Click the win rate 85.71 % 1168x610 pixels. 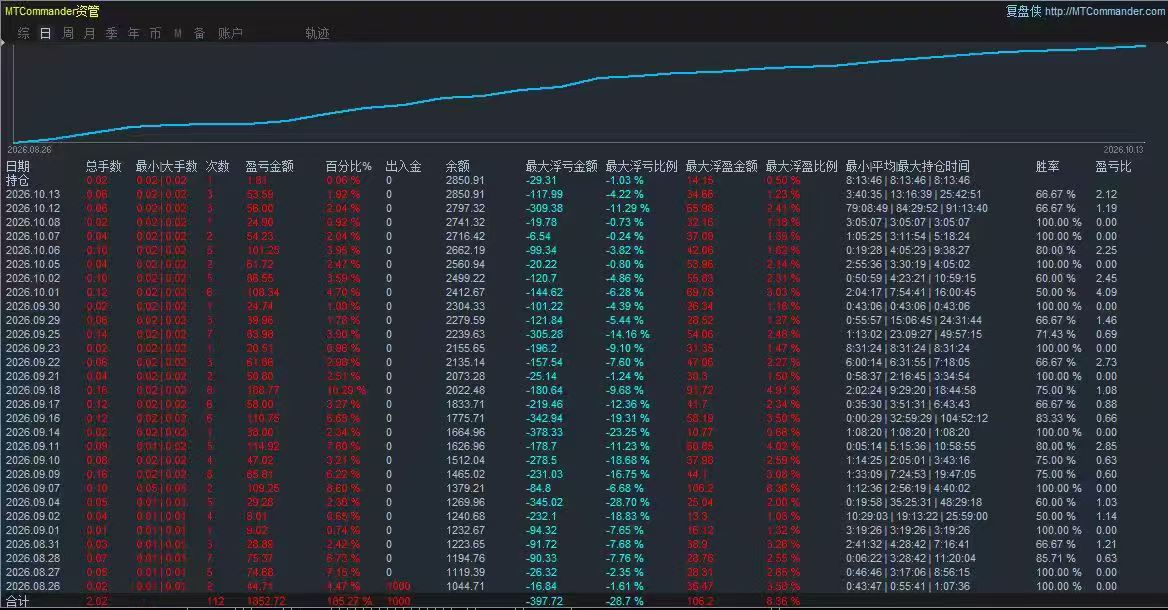(x=1058, y=559)
